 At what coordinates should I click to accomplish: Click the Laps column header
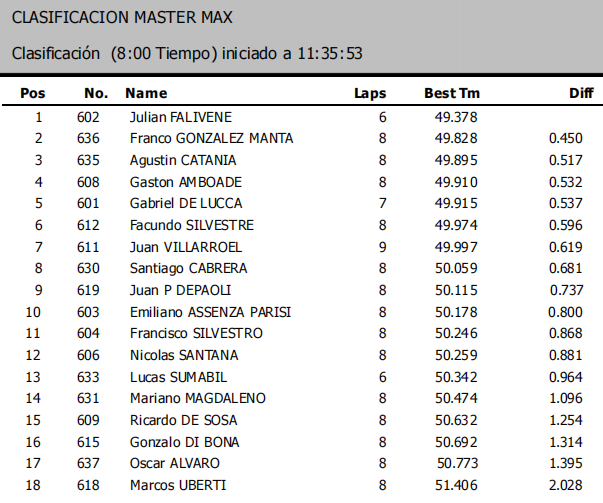[370, 93]
